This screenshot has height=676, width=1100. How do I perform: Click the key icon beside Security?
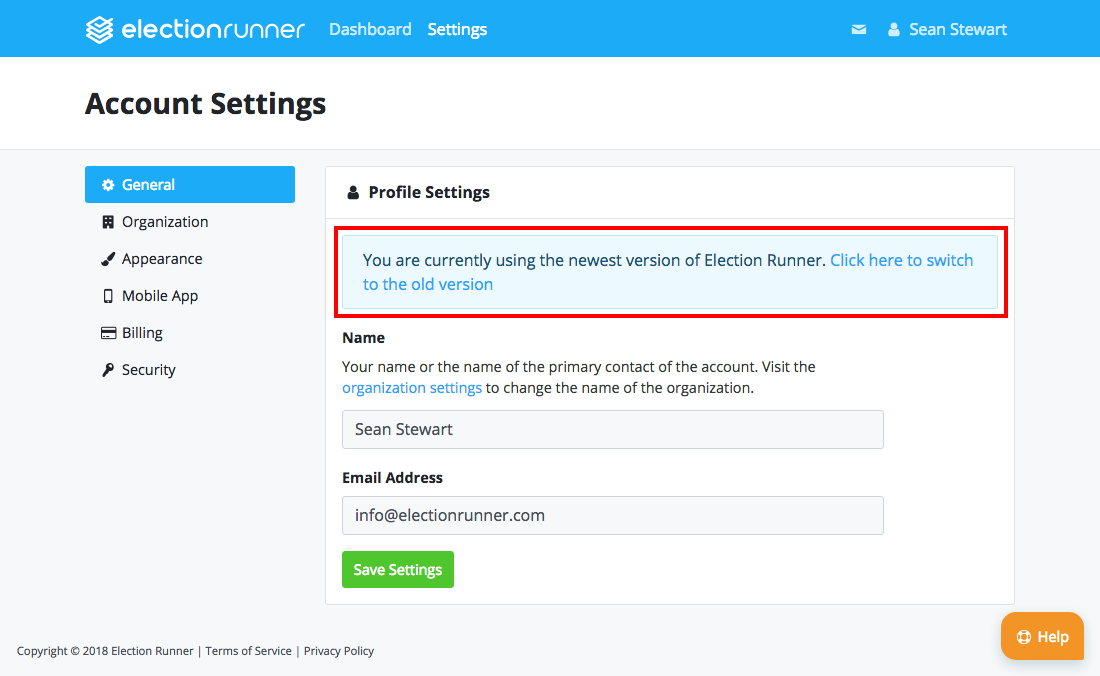pos(108,370)
